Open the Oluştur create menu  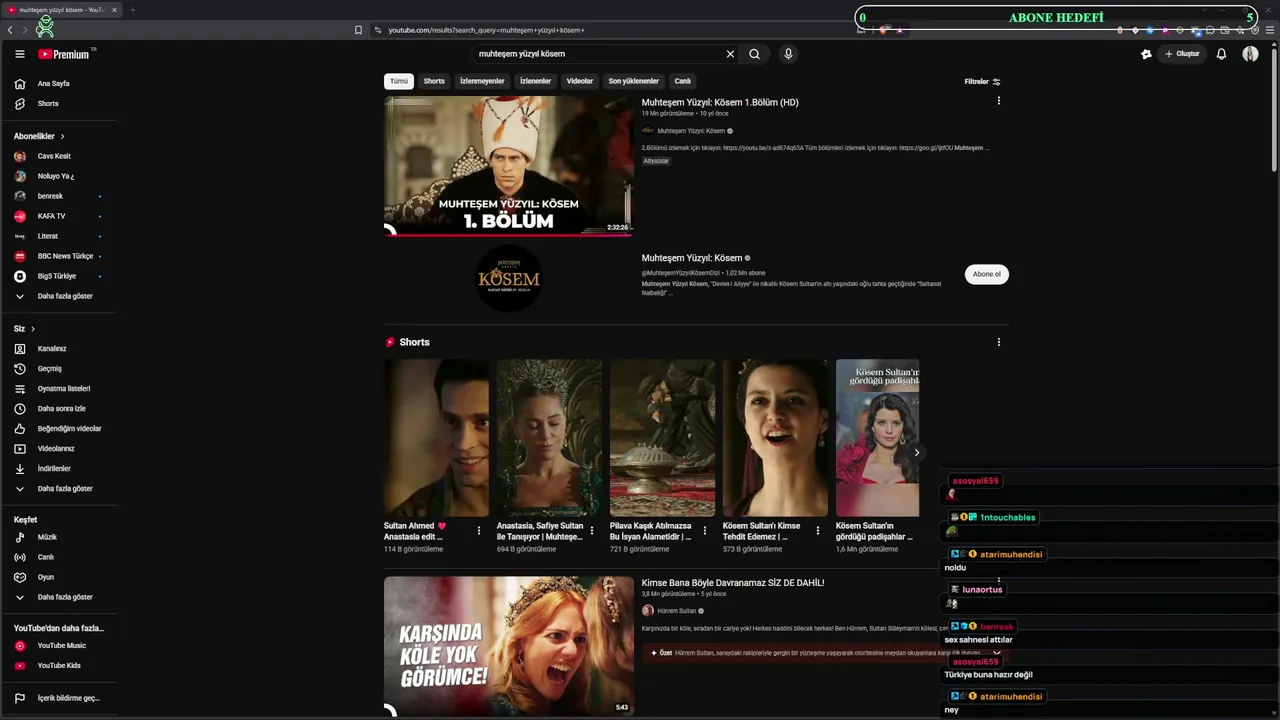(x=1182, y=54)
